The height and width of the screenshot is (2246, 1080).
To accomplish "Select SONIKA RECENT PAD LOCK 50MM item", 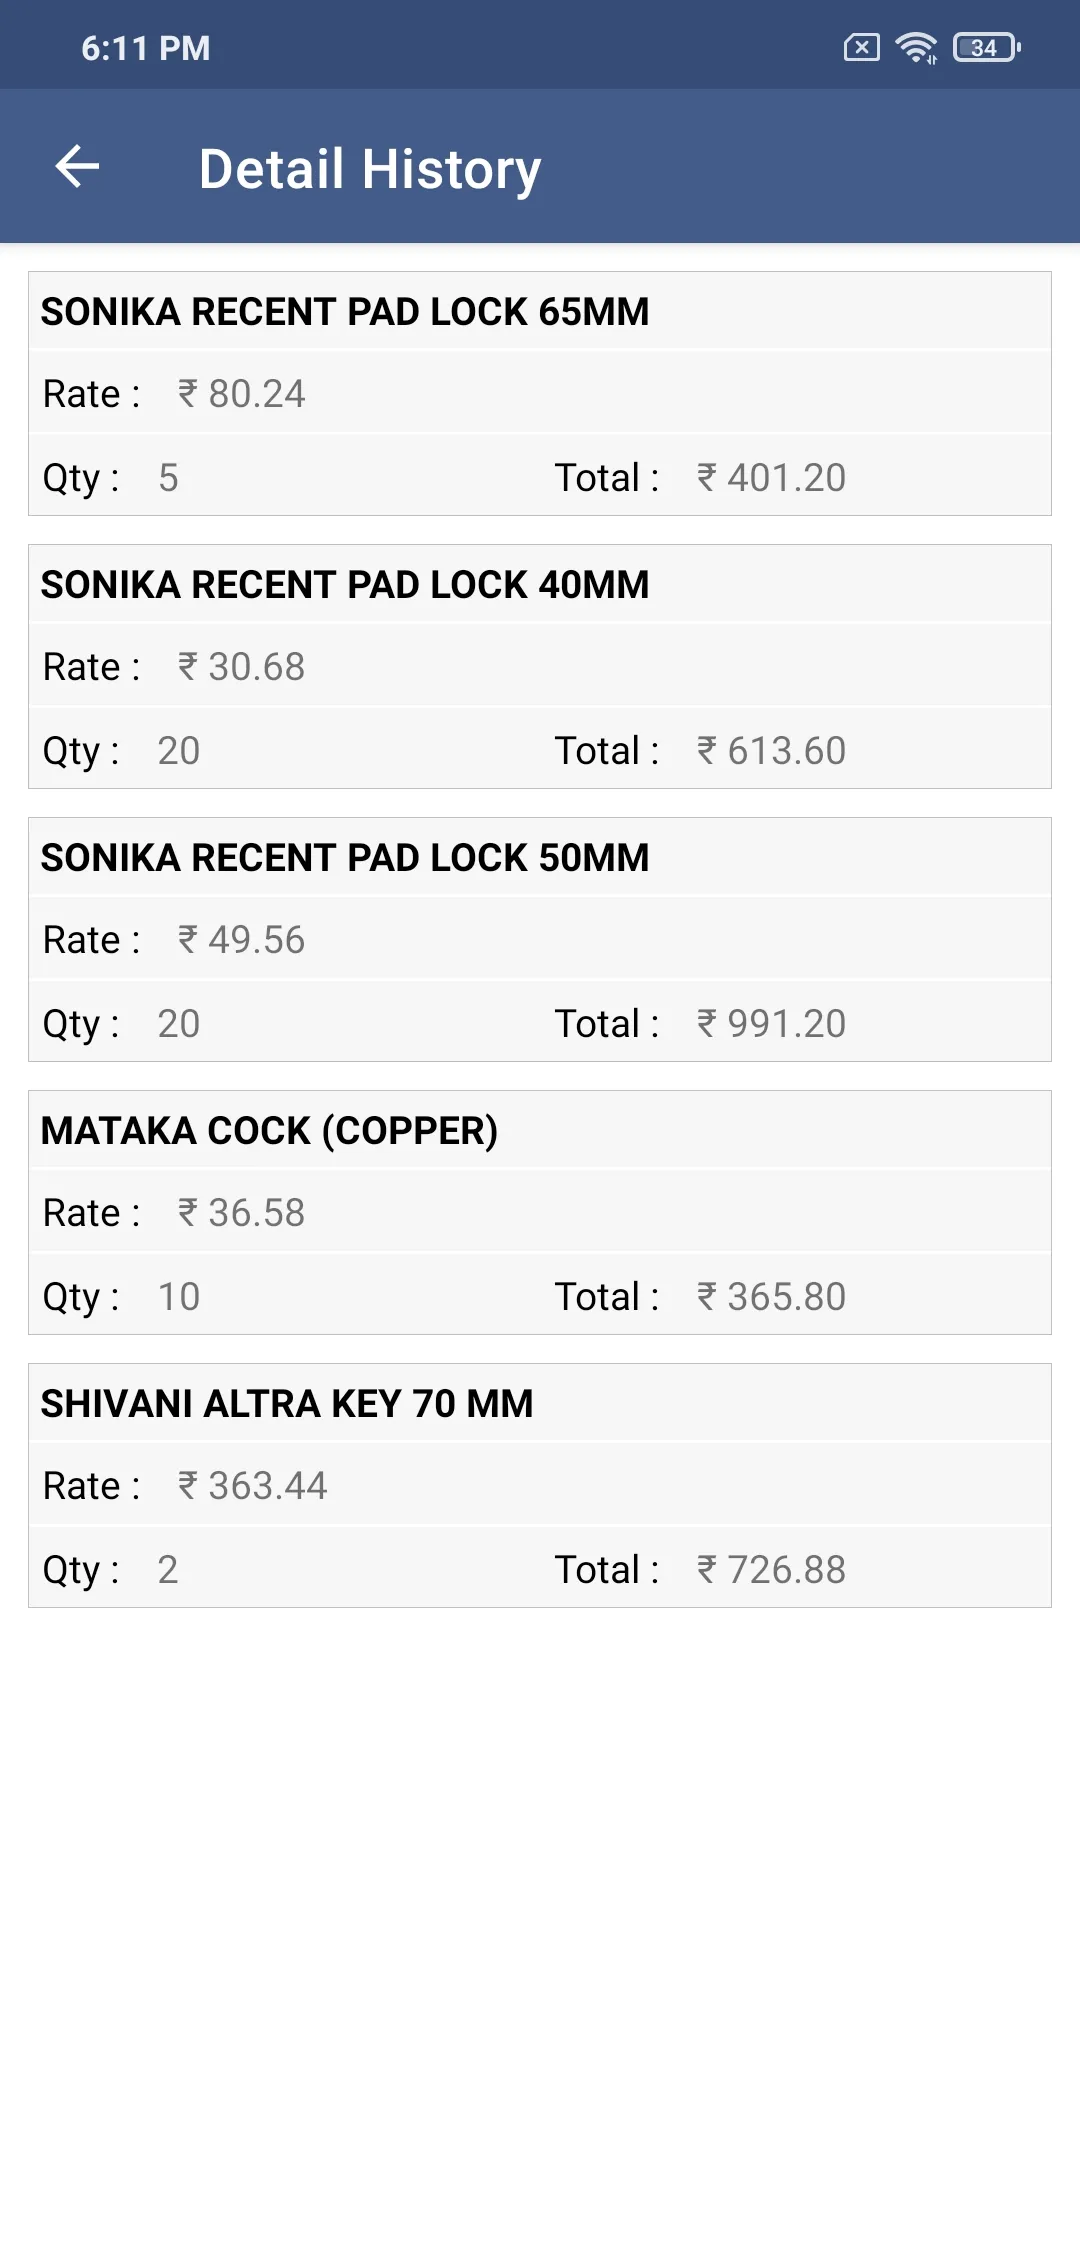I will tap(345, 858).
